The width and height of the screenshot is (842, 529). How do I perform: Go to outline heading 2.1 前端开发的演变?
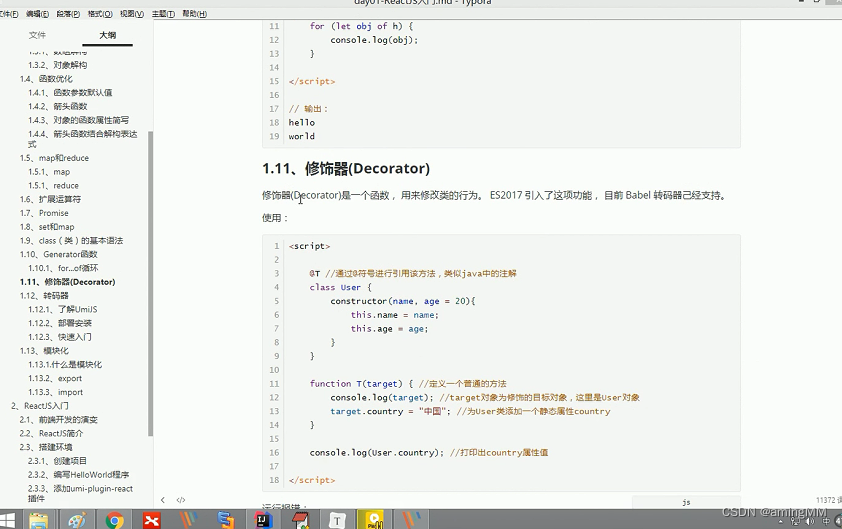click(x=59, y=420)
